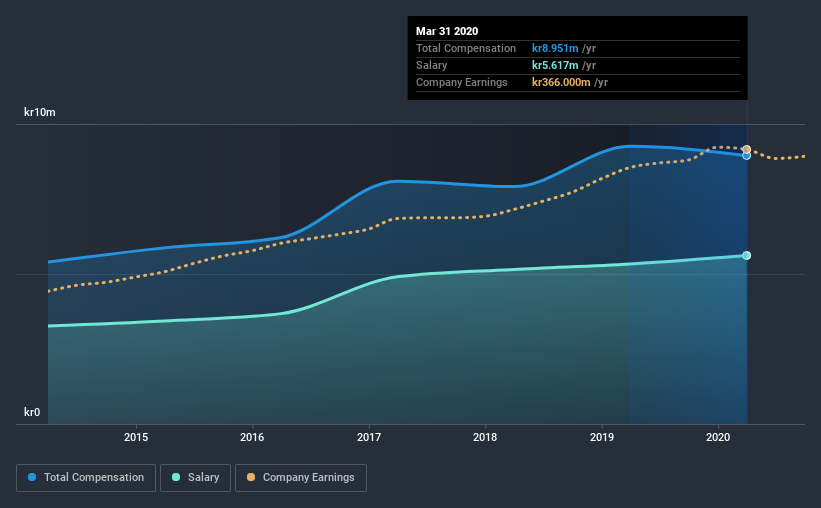Toggle the Salary legend button

(x=195, y=478)
